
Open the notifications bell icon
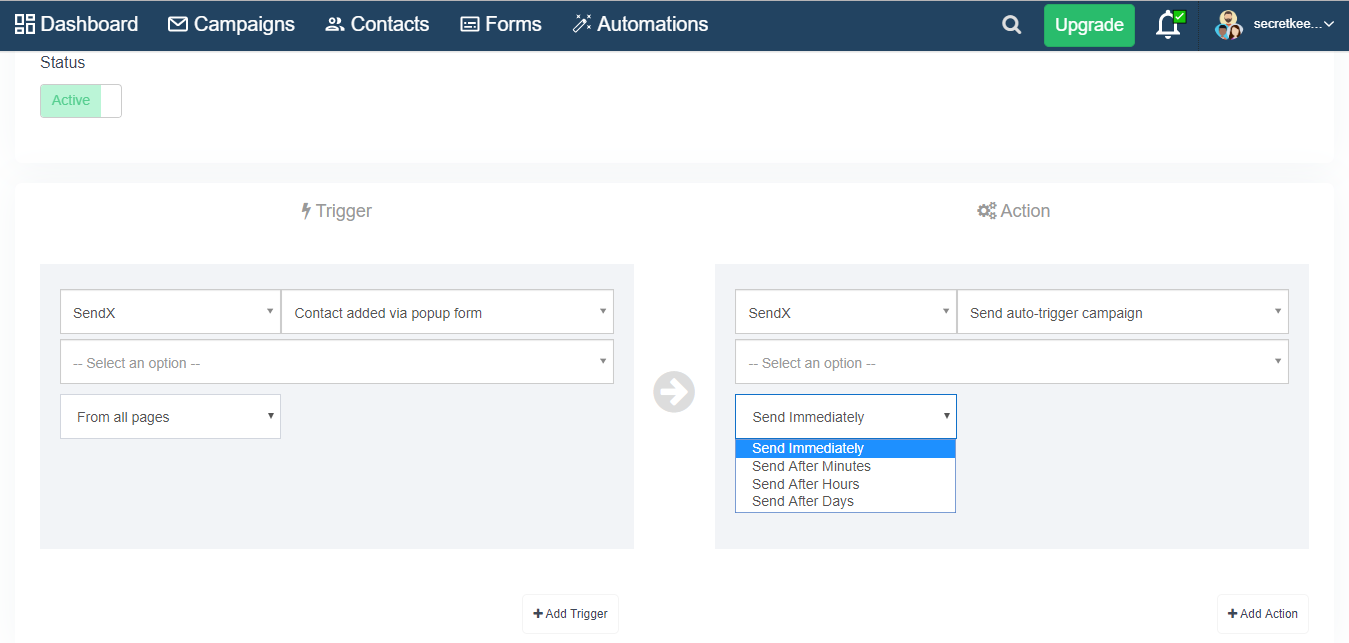pos(1168,25)
